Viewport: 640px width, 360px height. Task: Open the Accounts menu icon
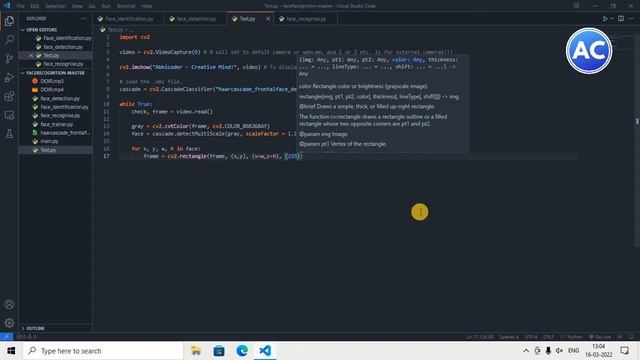click(x=9, y=304)
